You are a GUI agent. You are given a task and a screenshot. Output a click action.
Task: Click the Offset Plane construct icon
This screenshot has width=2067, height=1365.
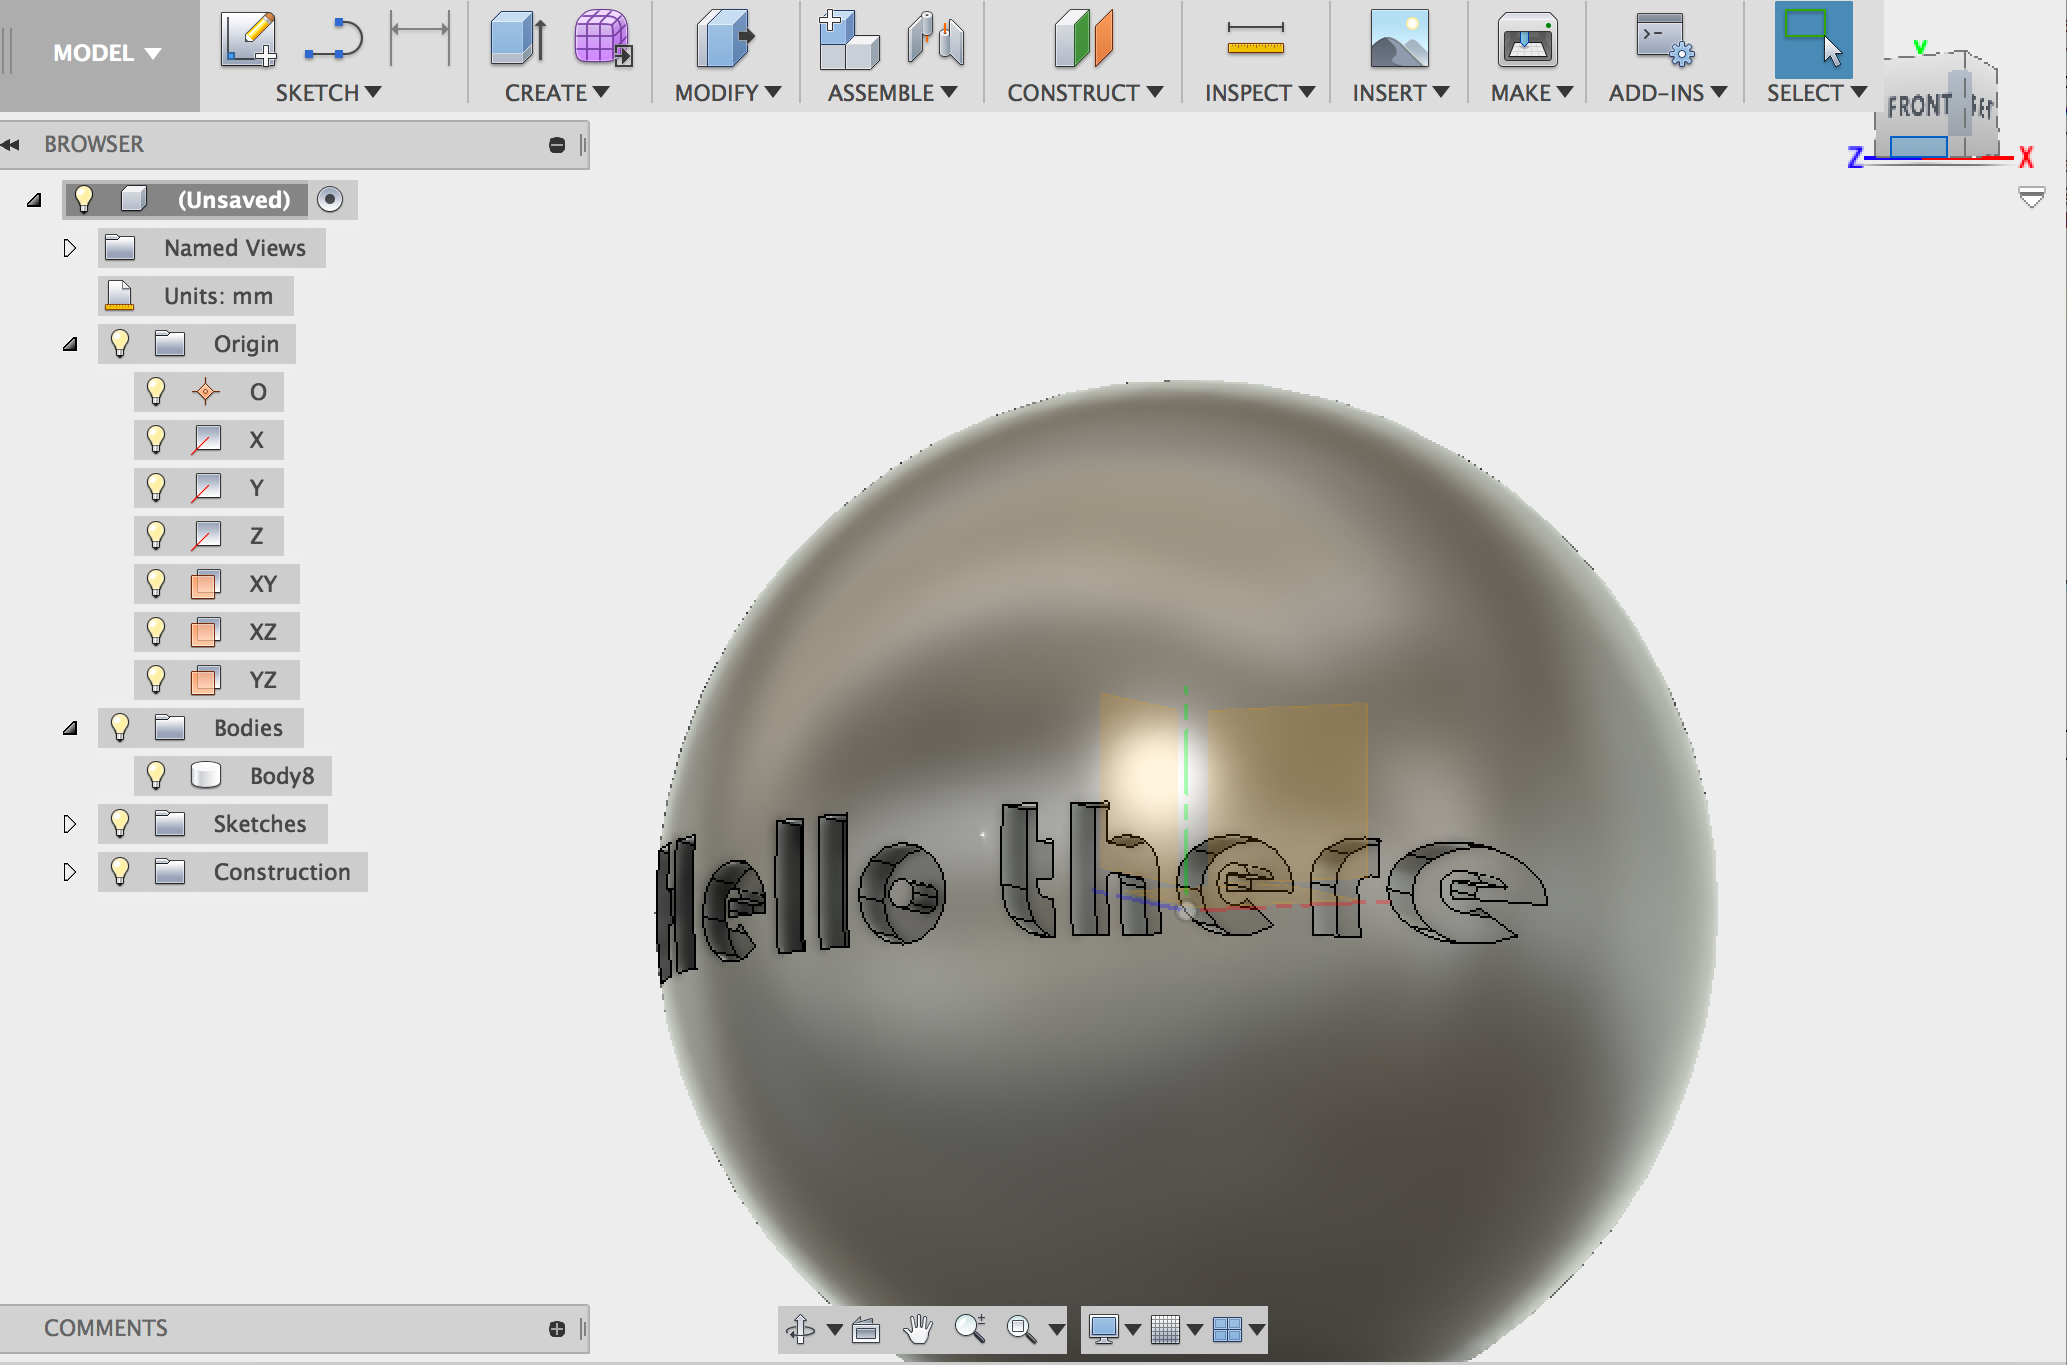pyautogui.click(x=1084, y=40)
